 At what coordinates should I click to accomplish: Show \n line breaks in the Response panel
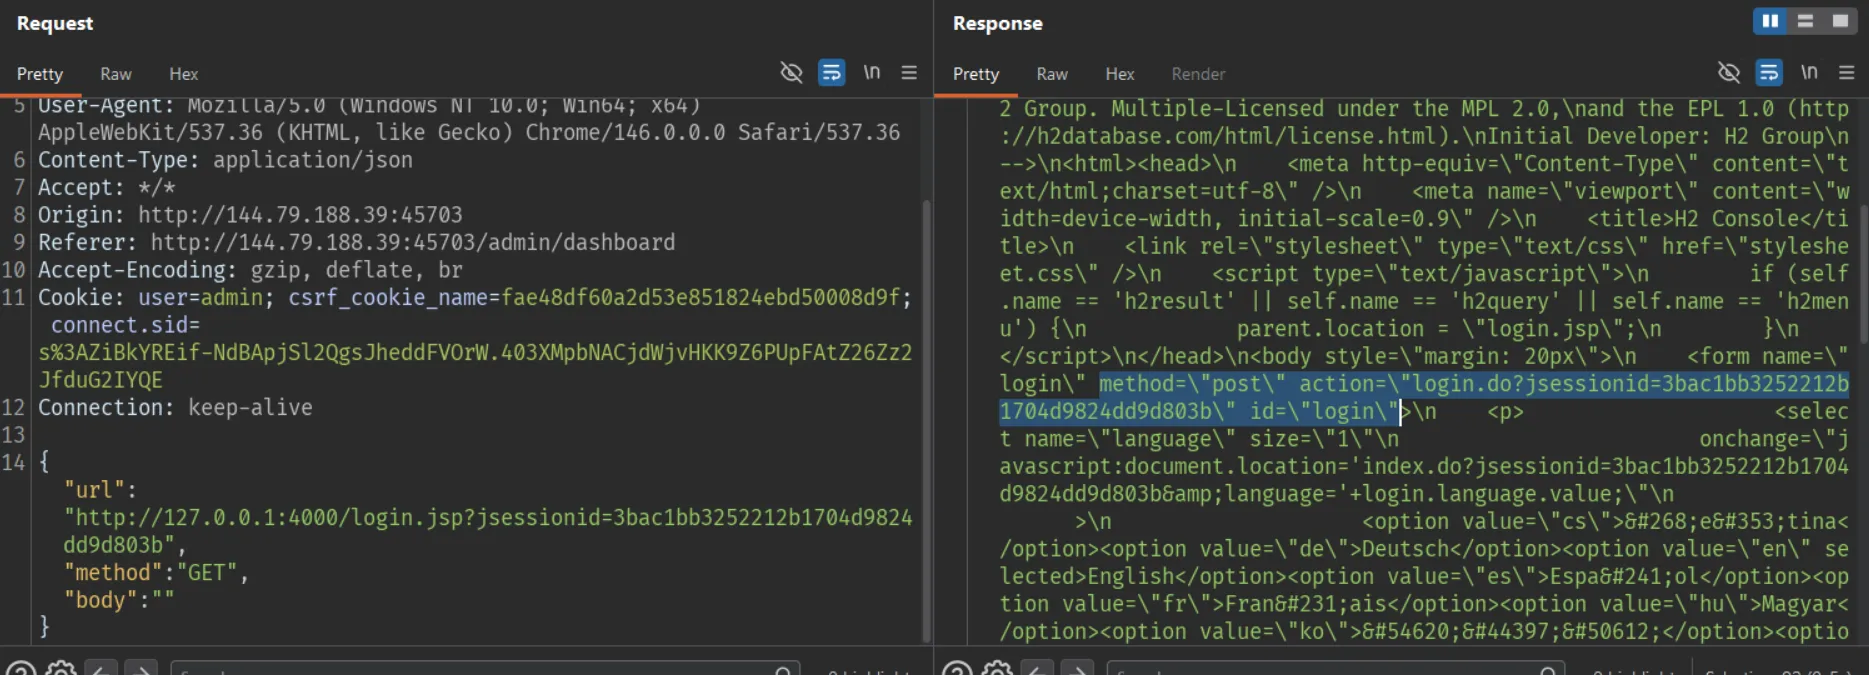(x=1809, y=72)
